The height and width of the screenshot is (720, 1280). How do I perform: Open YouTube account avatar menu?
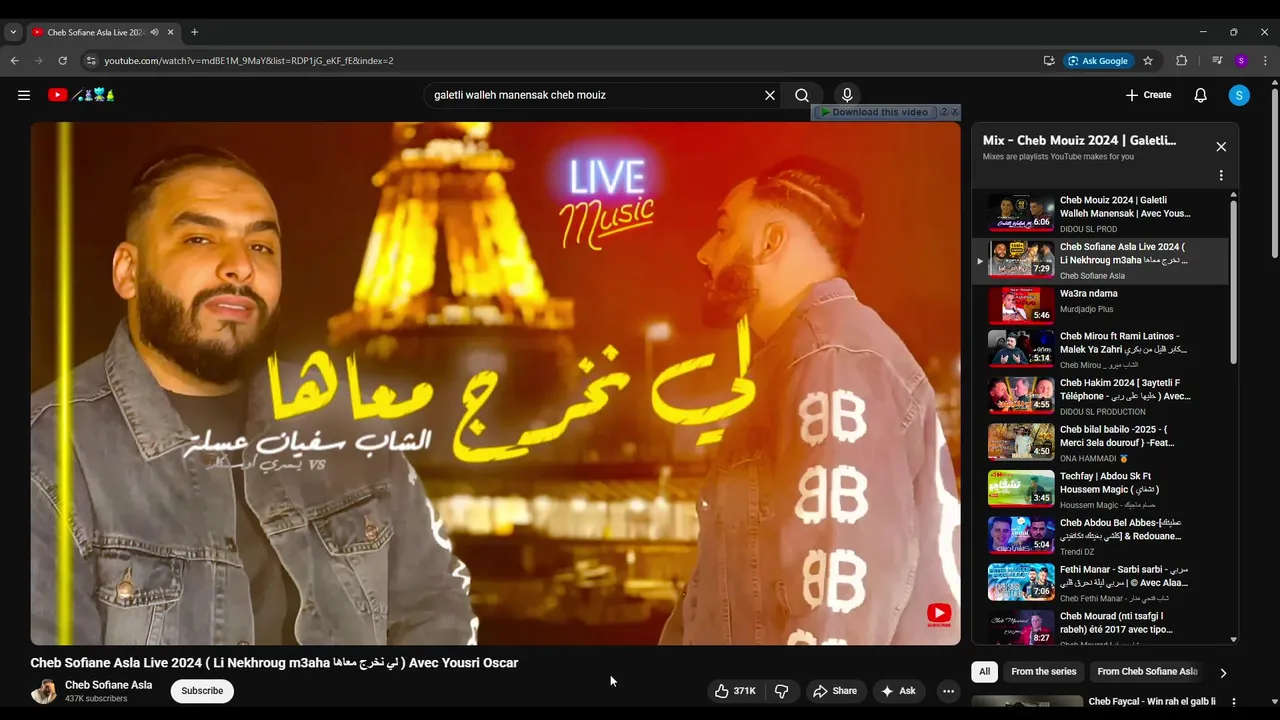[1239, 95]
